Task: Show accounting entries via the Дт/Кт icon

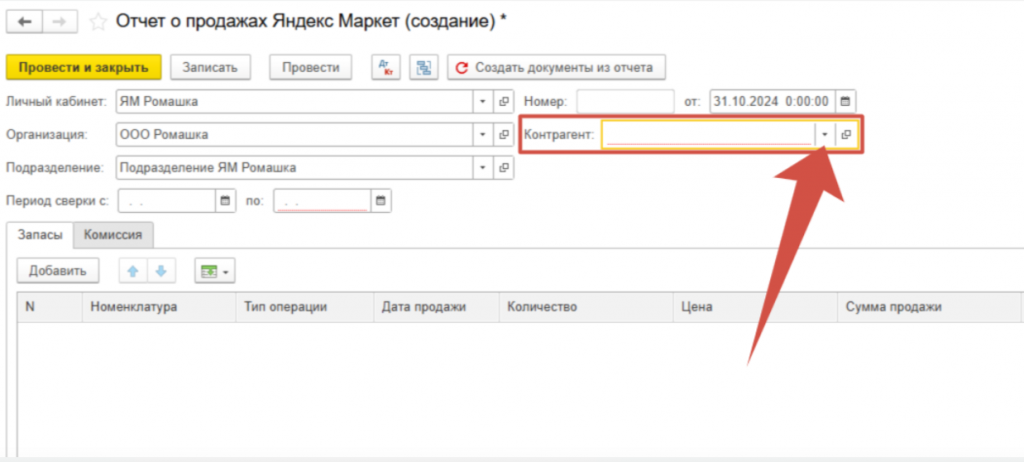Action: (x=385, y=68)
